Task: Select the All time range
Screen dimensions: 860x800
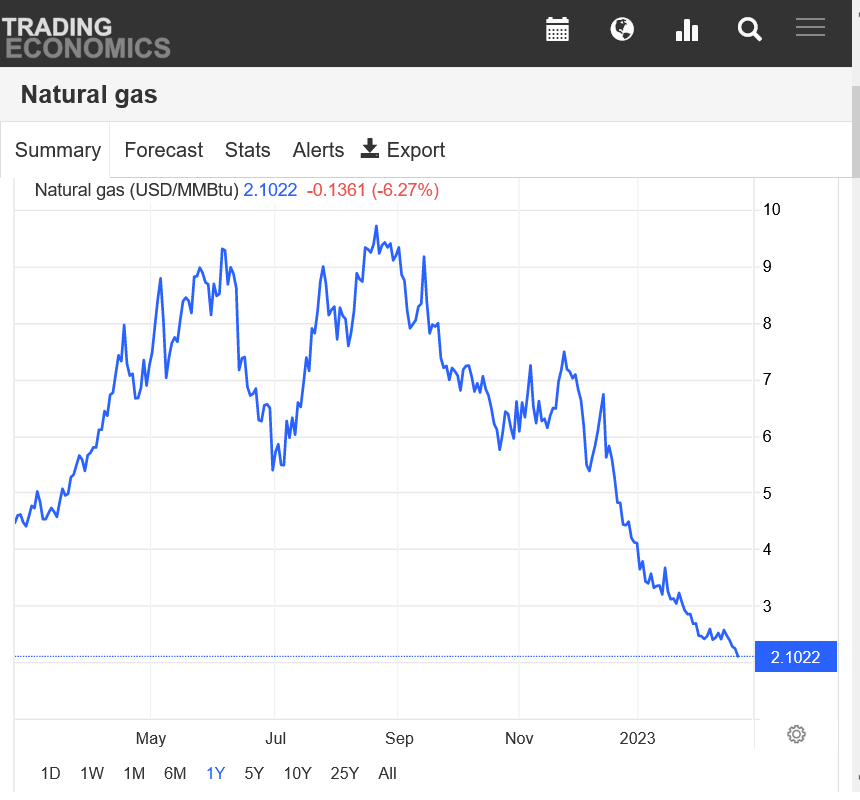Action: tap(387, 773)
